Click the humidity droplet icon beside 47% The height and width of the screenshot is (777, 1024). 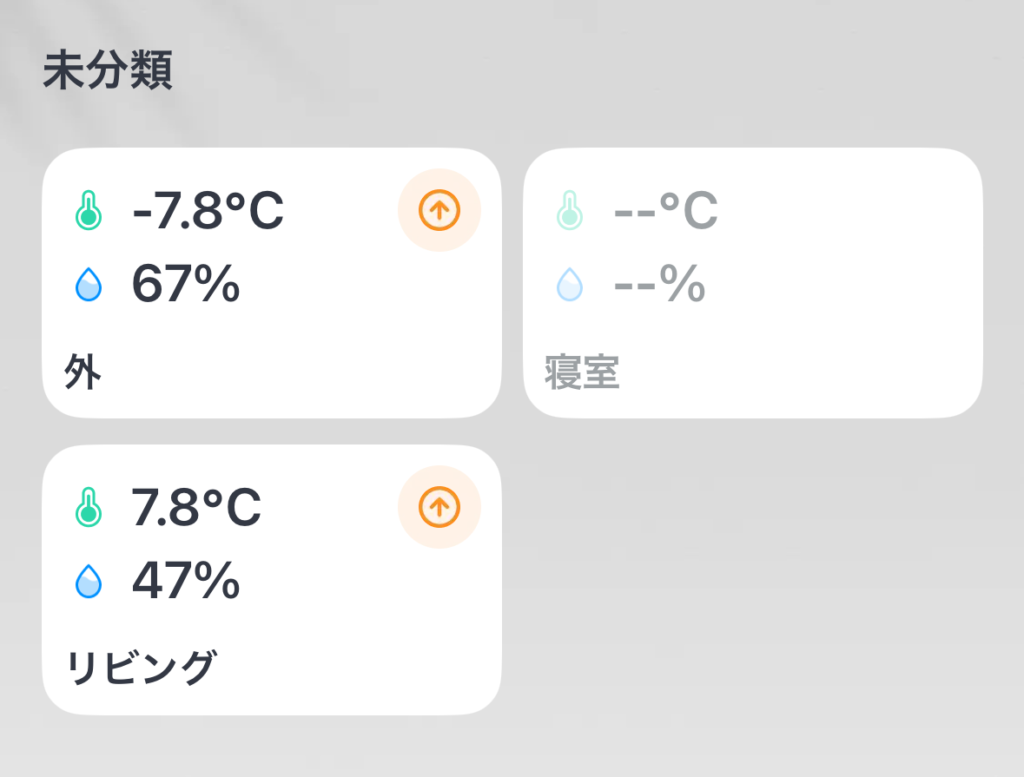click(x=89, y=581)
